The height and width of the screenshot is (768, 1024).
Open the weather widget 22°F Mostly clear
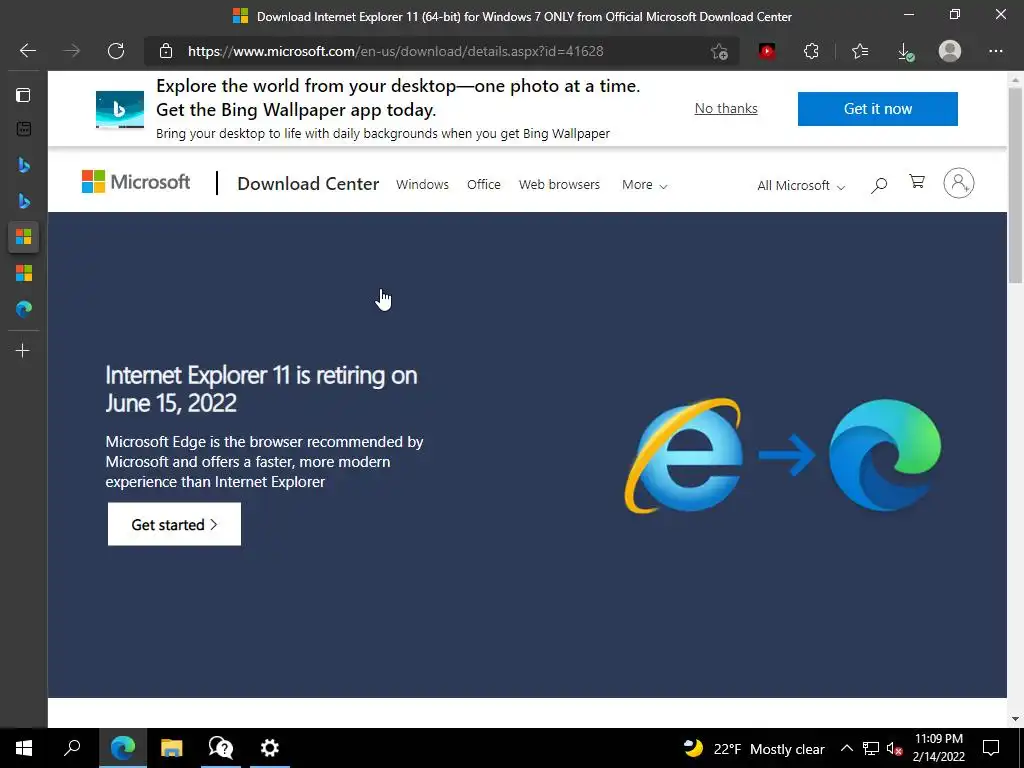point(754,748)
